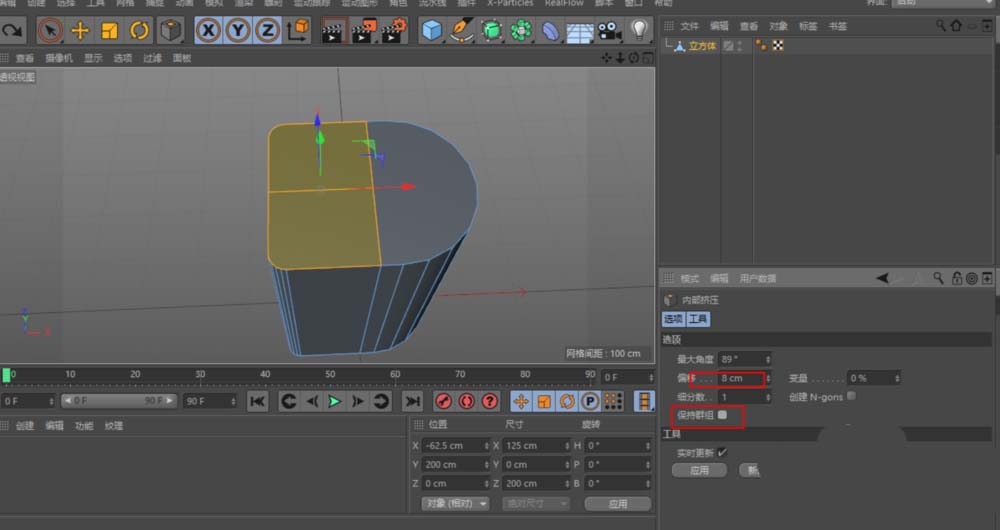Click the Cube primitive icon
Viewport: 1000px width, 530px height.
[x=431, y=31]
